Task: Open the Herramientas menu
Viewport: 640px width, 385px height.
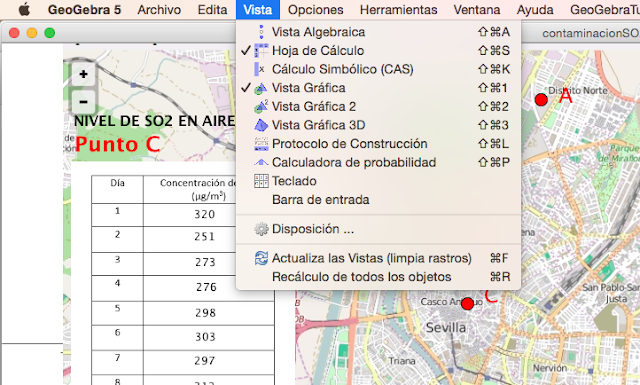Action: [x=398, y=9]
